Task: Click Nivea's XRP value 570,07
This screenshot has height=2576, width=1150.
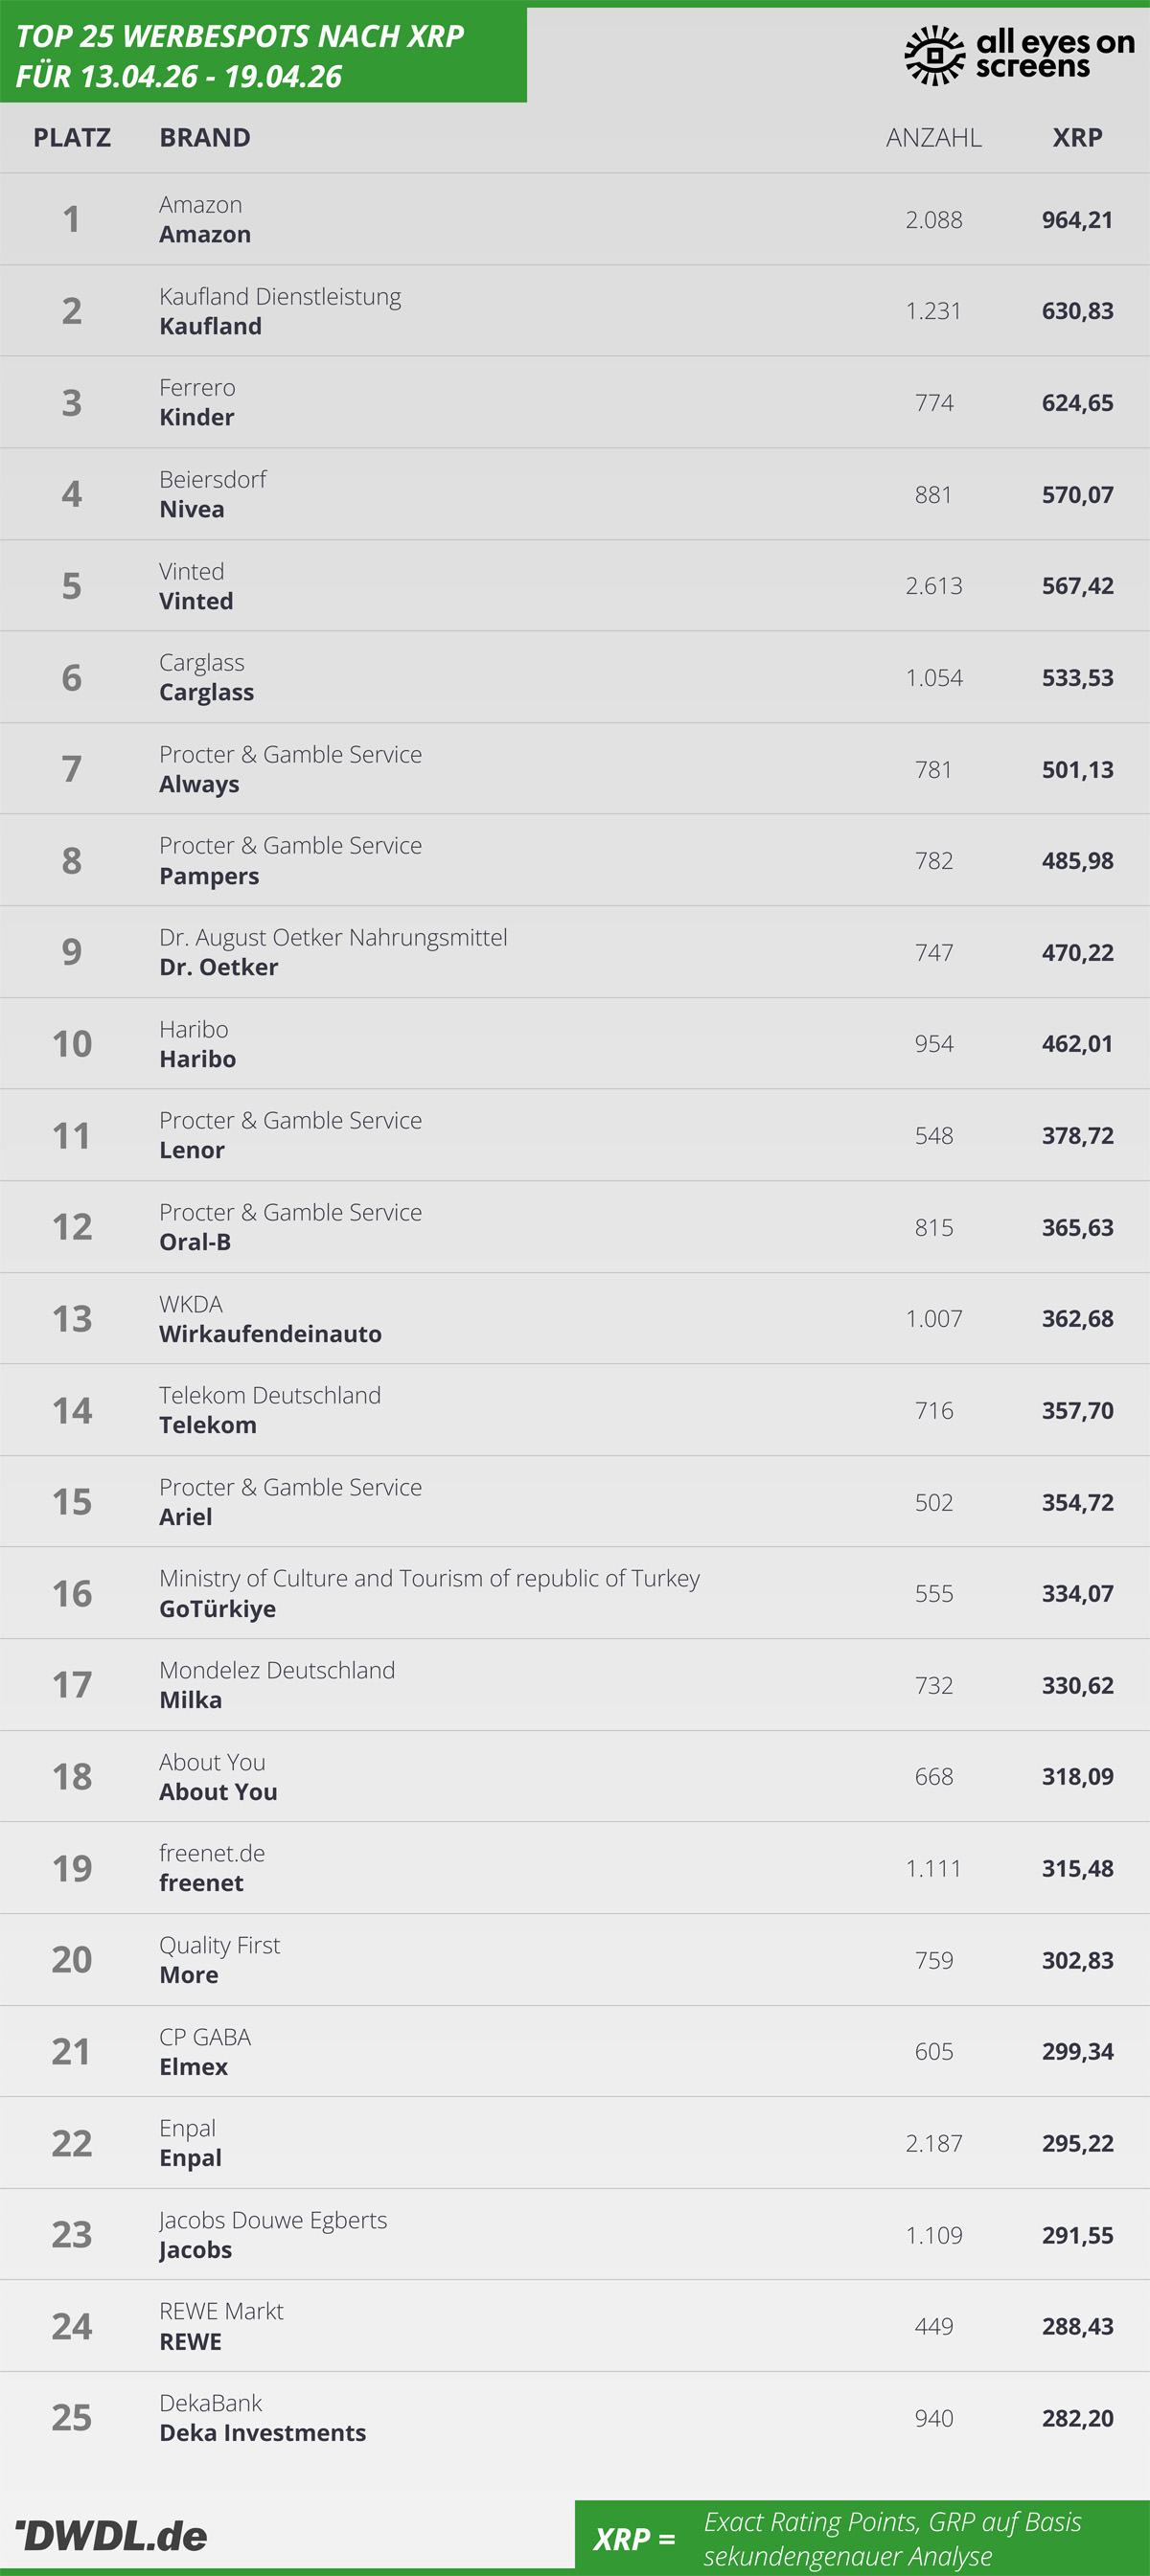Action: point(1077,495)
